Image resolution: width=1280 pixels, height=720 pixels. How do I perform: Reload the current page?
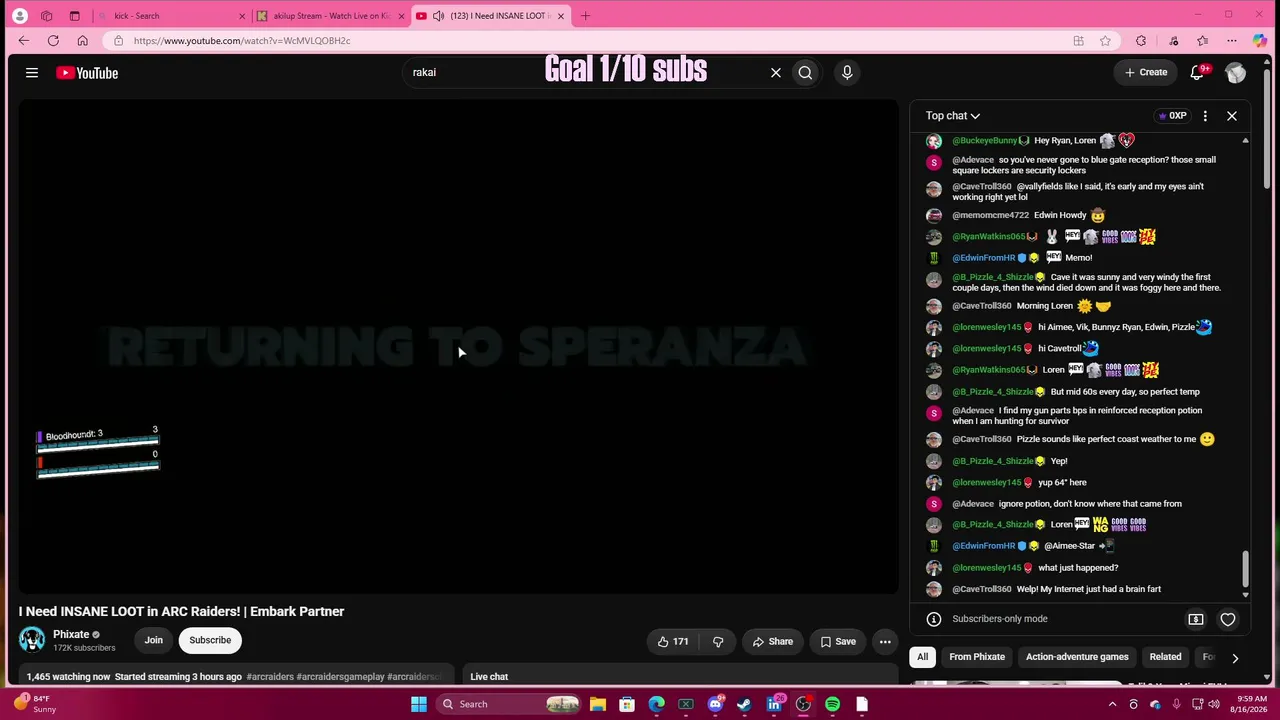click(53, 41)
